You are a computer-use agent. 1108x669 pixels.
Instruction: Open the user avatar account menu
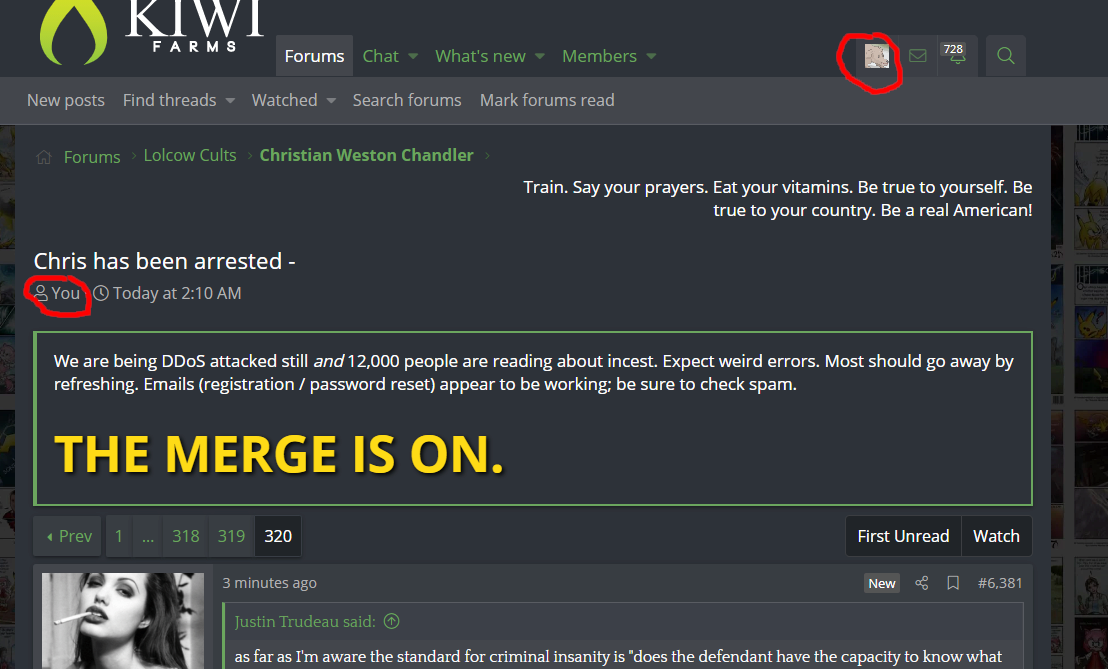click(877, 56)
